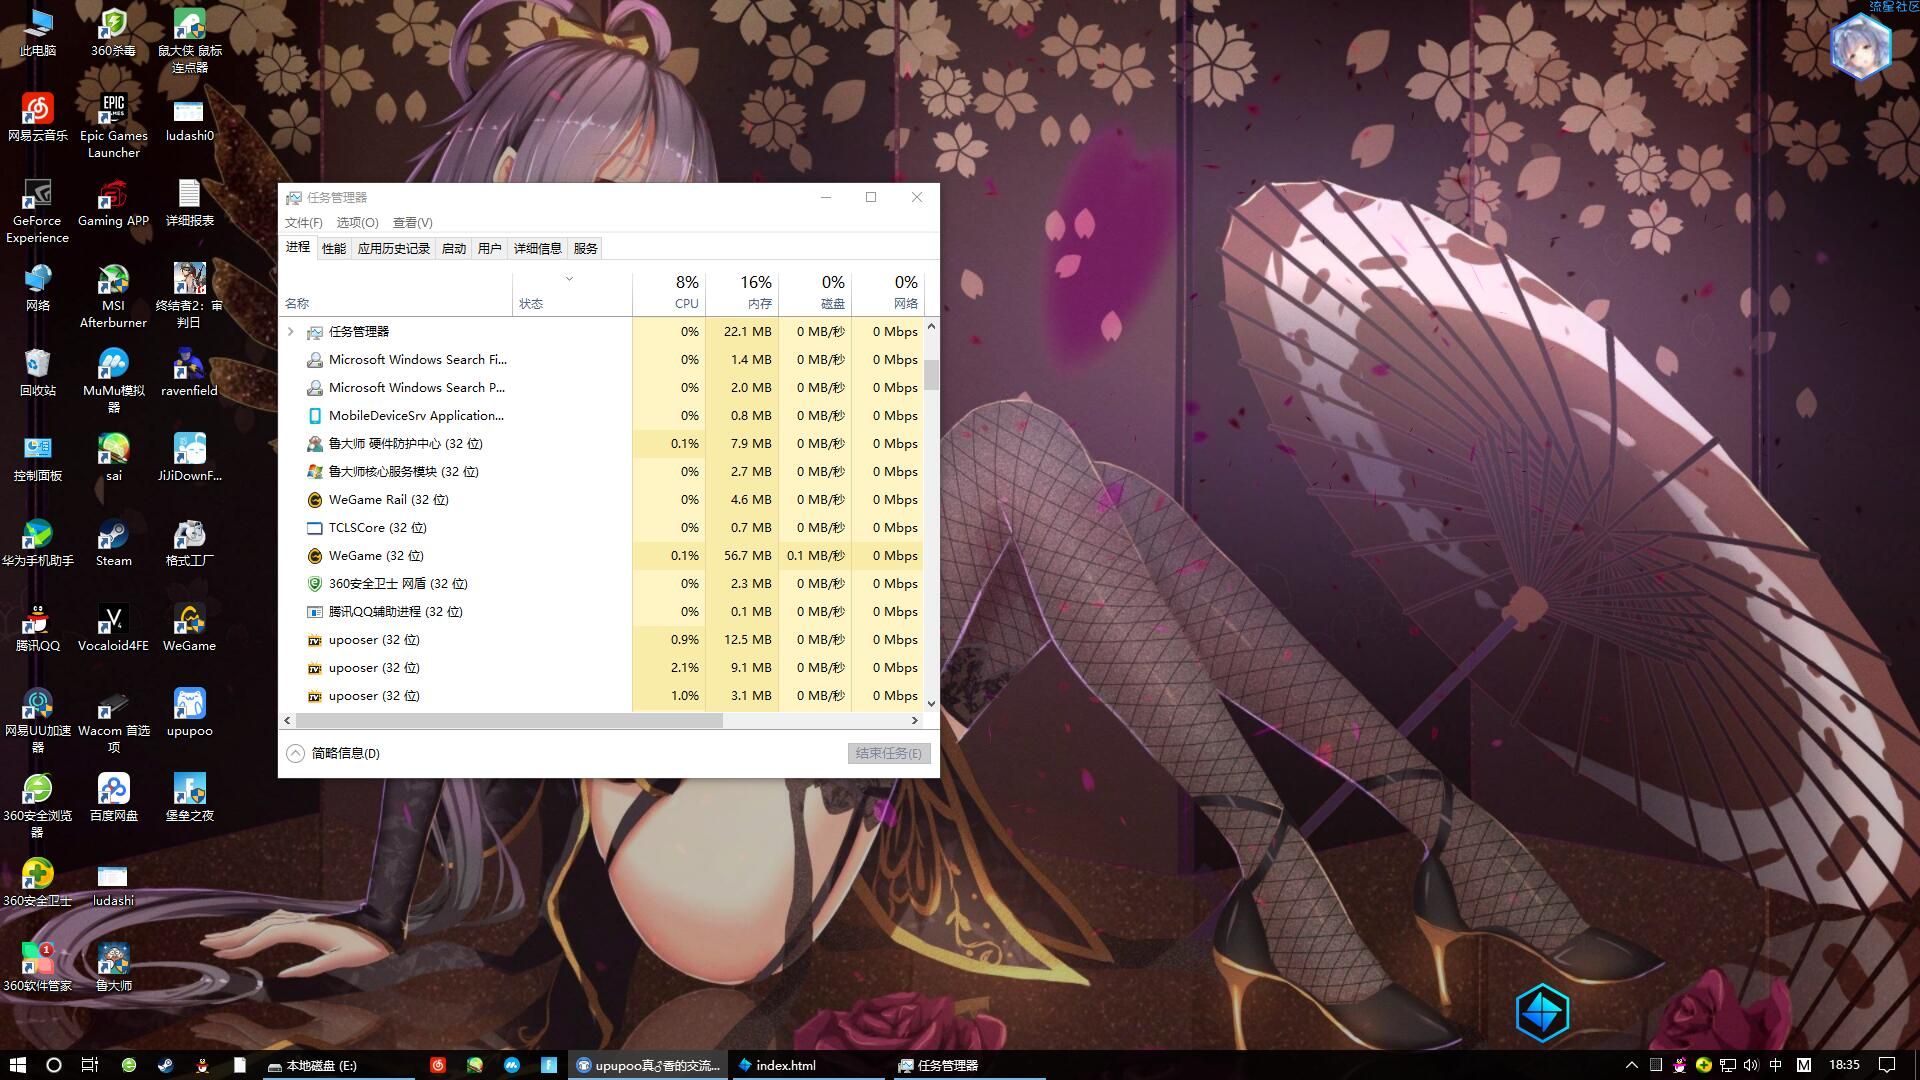Open Vocaloid4FE desktop shortcut

[x=113, y=627]
